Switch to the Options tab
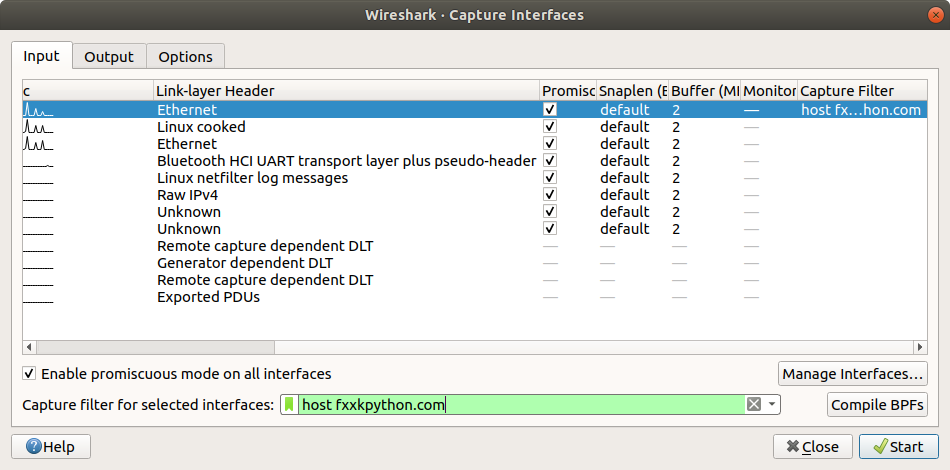The width and height of the screenshot is (950, 470). point(185,56)
